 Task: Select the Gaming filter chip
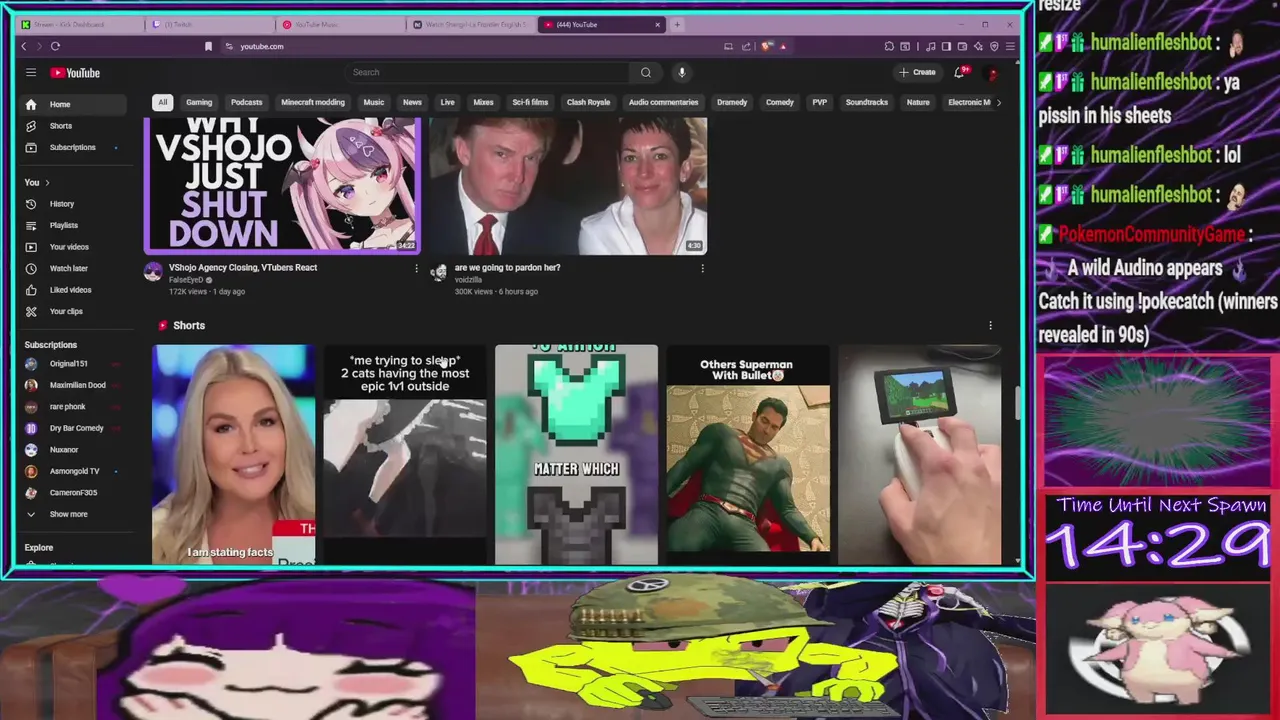[x=199, y=102]
